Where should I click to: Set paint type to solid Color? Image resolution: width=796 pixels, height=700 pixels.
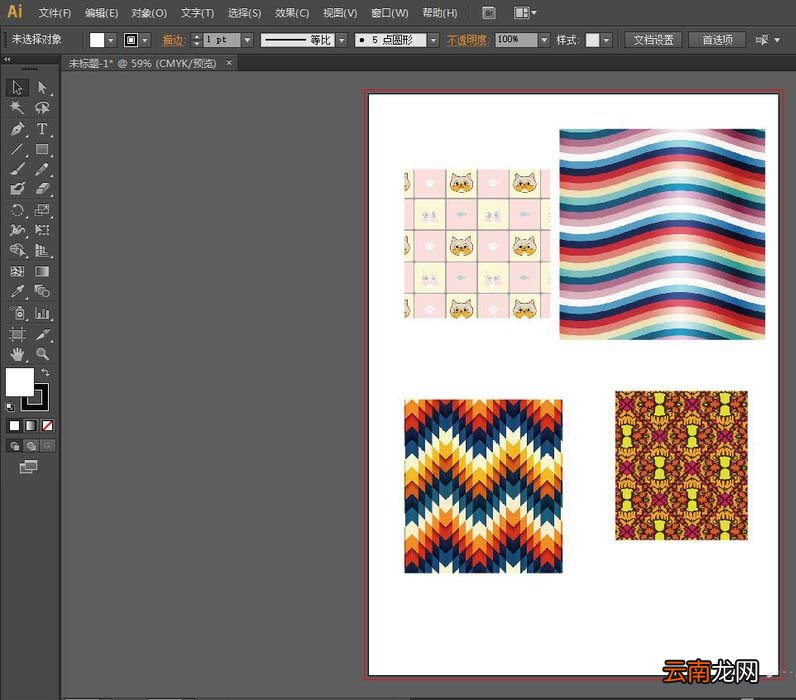14,425
